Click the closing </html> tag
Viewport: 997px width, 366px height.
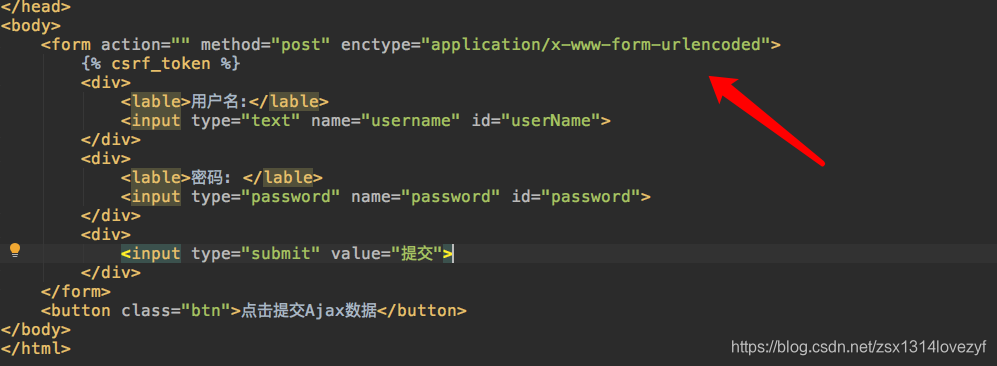[x=36, y=349]
